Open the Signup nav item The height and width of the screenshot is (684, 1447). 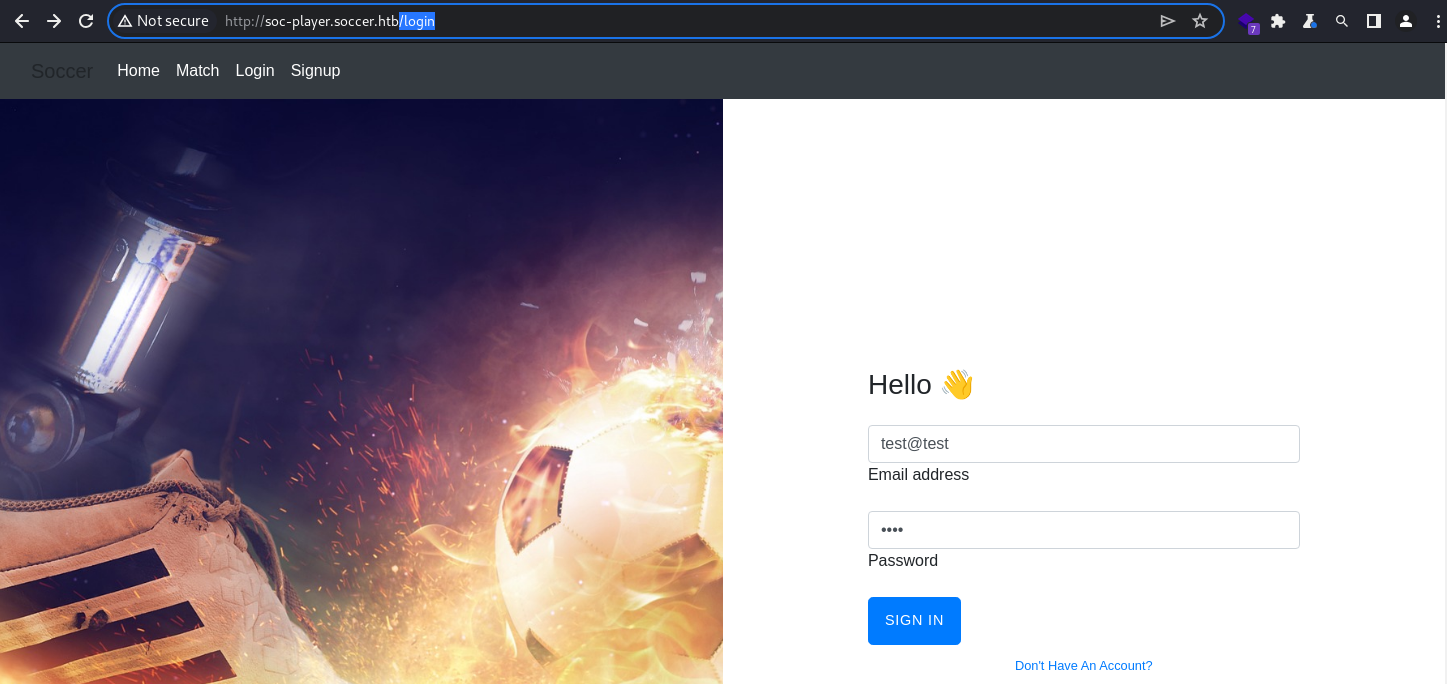[x=316, y=70]
